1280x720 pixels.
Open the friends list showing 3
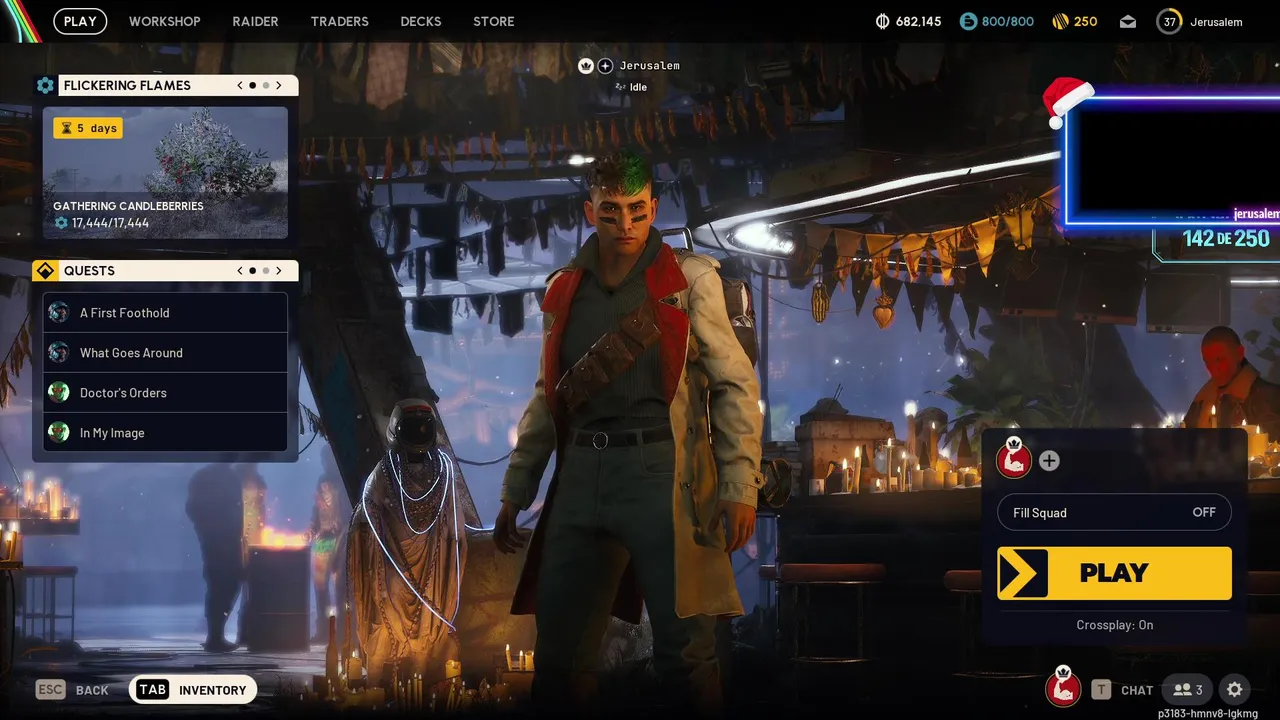click(x=1188, y=689)
